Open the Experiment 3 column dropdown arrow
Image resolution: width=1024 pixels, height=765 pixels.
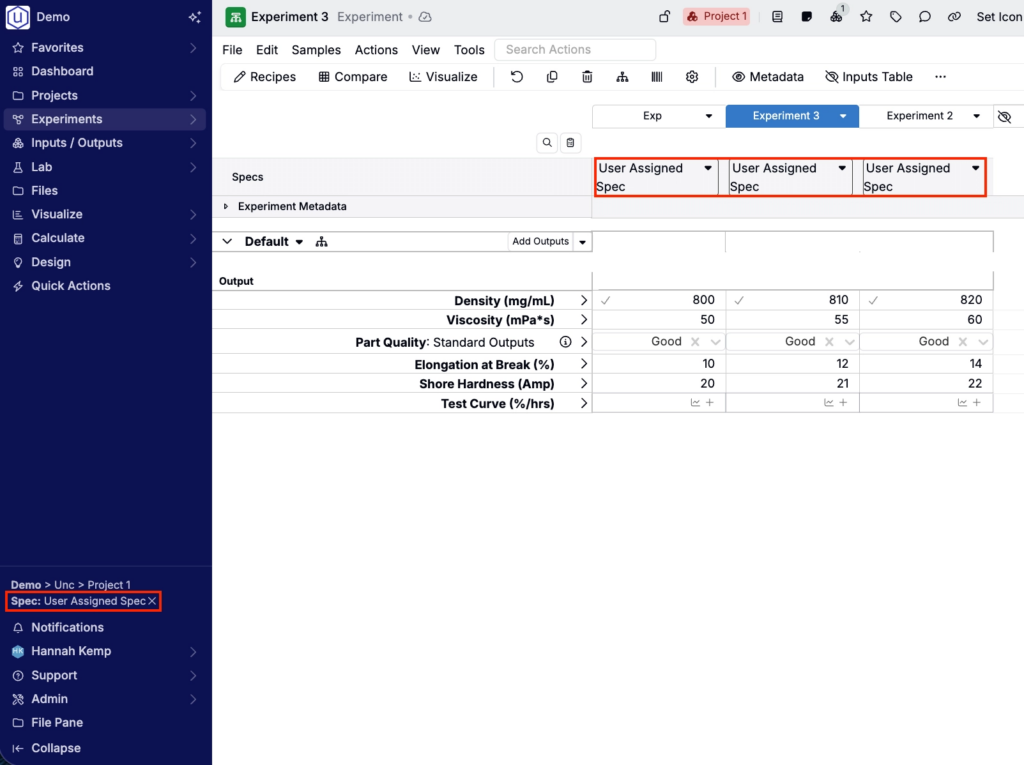pyautogui.click(x=843, y=117)
